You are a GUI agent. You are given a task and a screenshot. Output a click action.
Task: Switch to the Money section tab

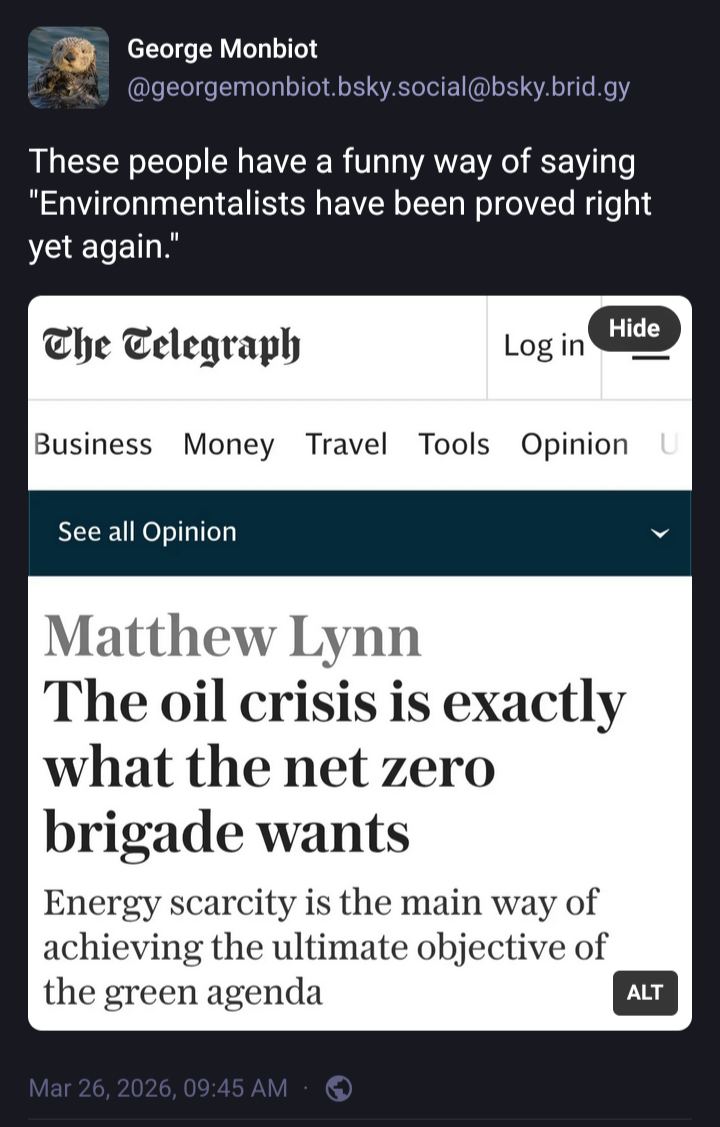[x=228, y=444]
